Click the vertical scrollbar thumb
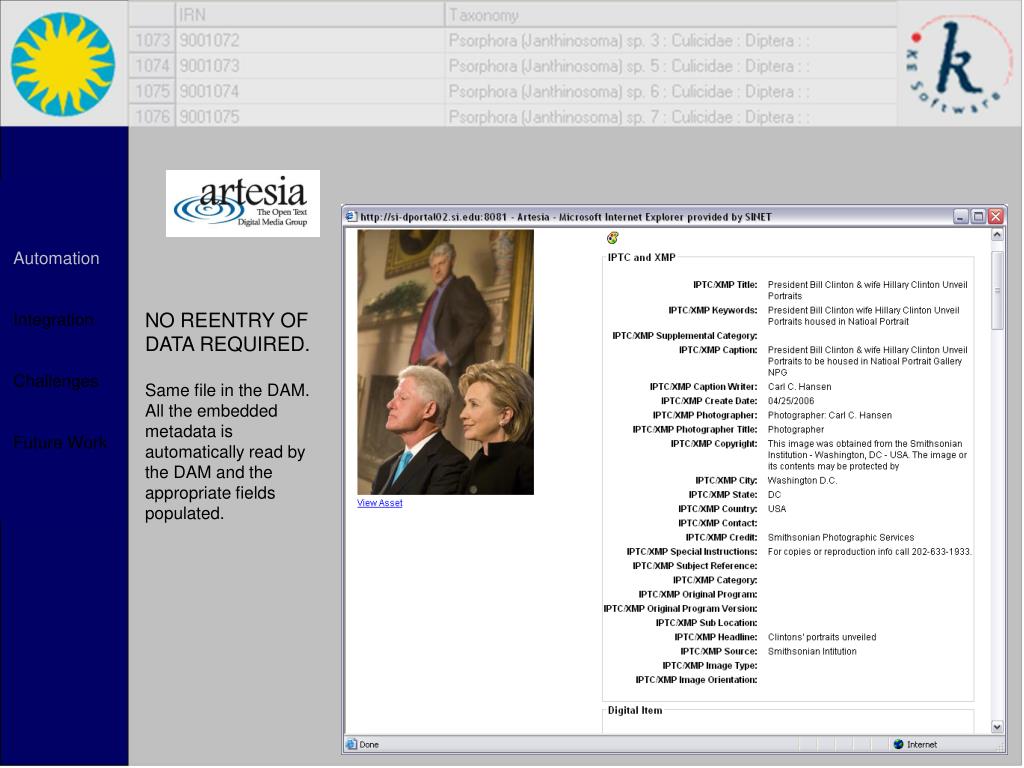Screen dimensions: 1024x768 pyautogui.click(x=997, y=291)
